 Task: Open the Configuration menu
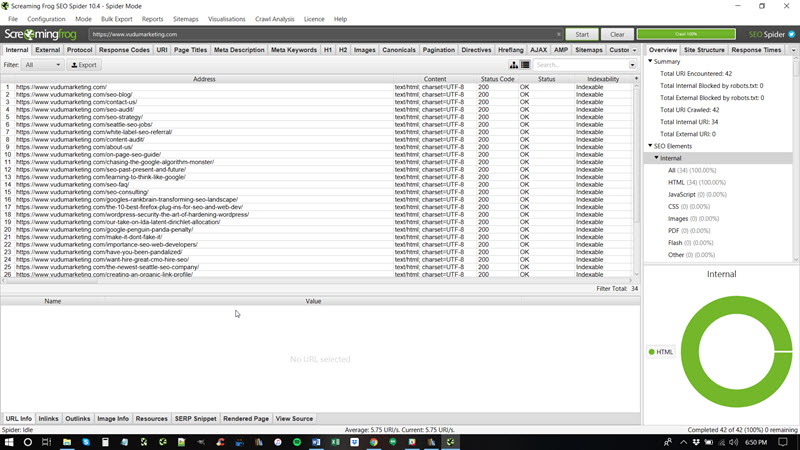pos(46,19)
